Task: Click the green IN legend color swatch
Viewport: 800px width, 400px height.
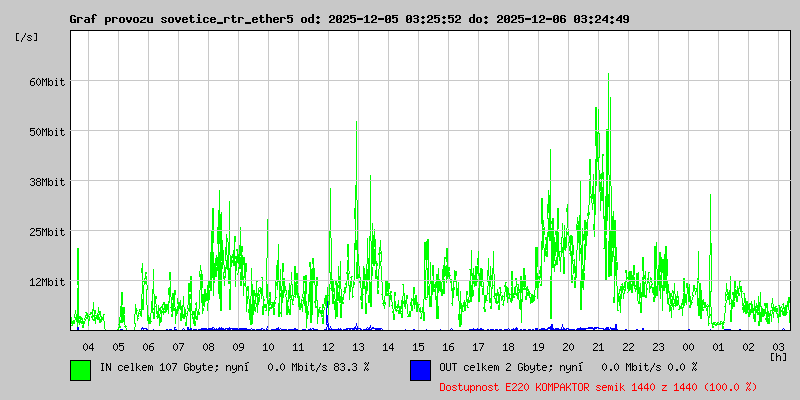Action: coord(80,369)
